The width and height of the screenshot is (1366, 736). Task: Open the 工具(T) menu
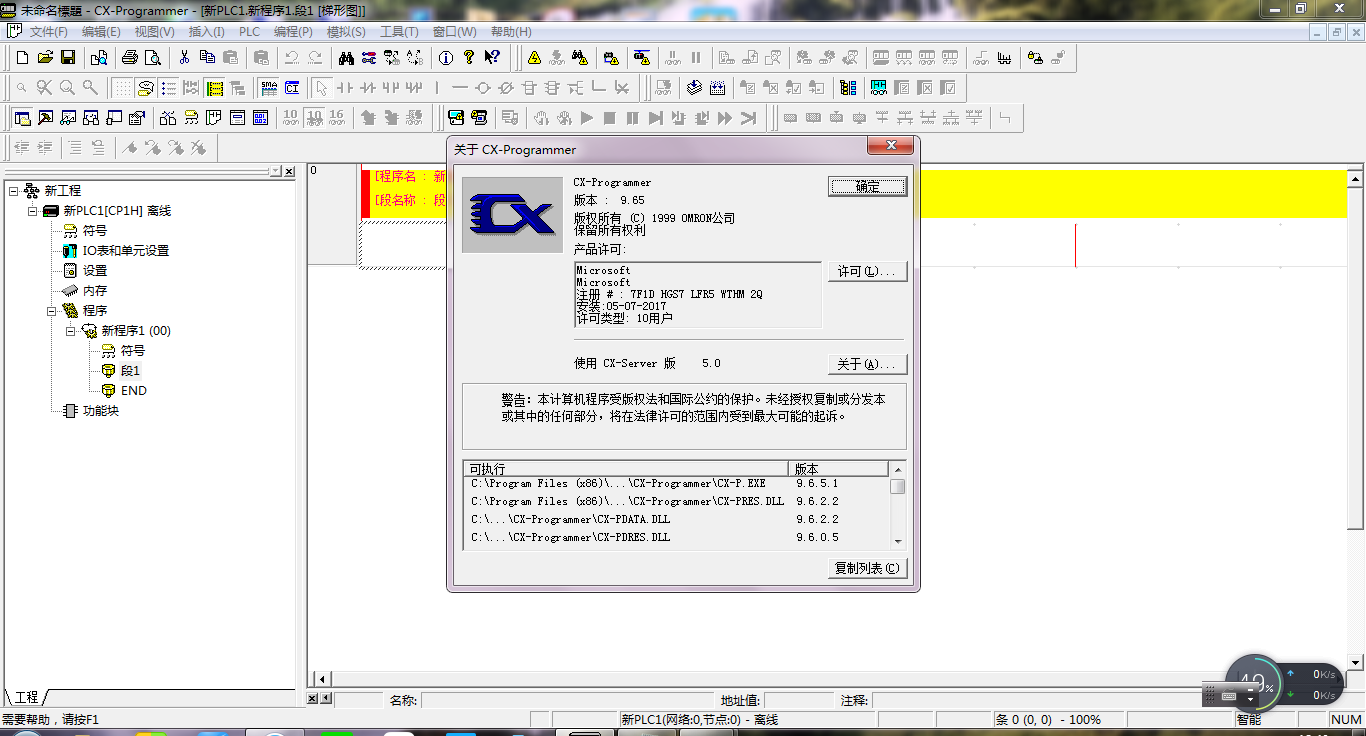(399, 32)
